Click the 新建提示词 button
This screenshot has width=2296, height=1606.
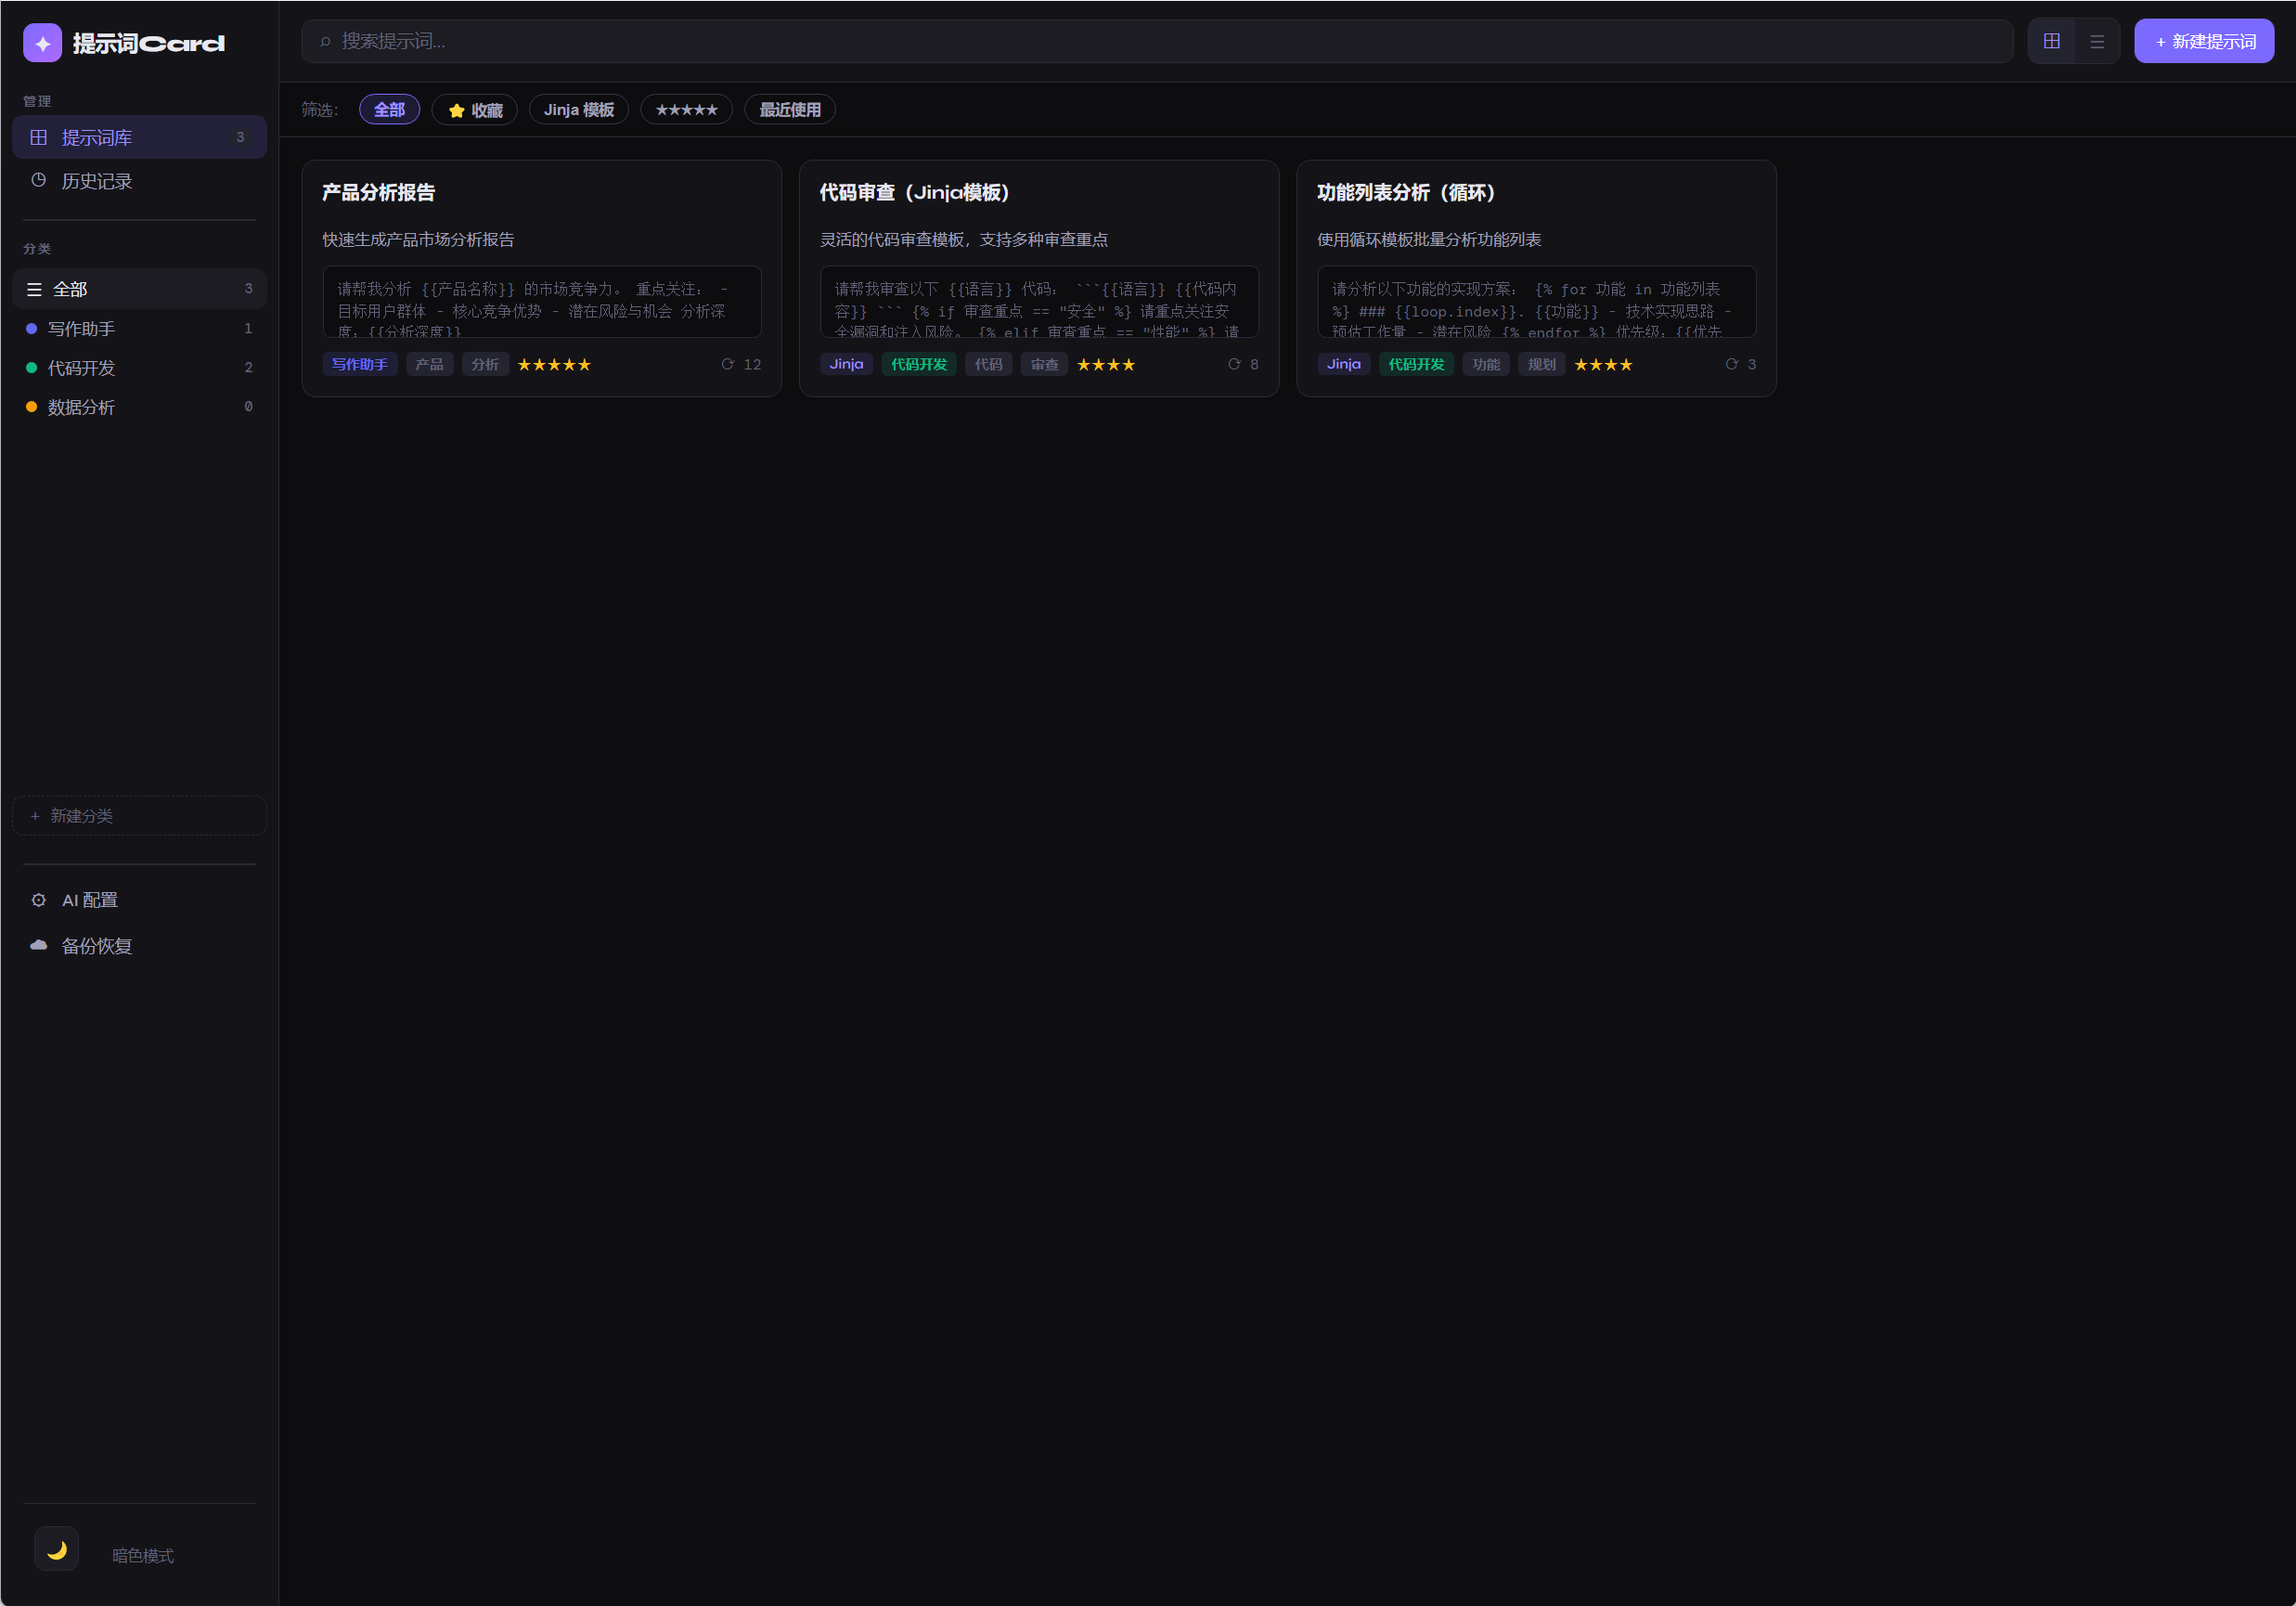click(x=2204, y=41)
